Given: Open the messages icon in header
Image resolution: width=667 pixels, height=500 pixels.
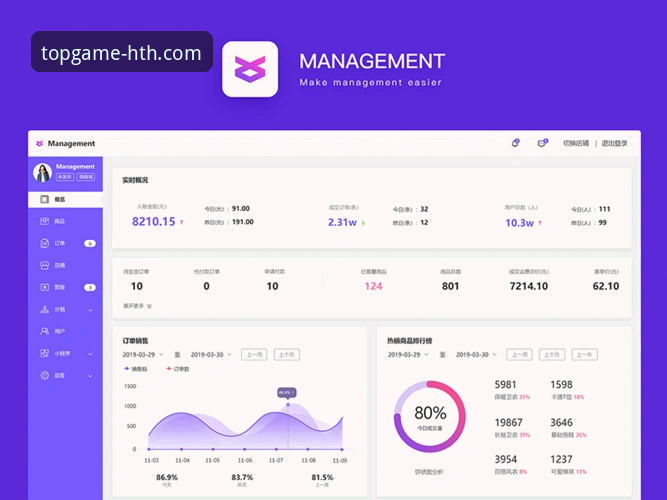Looking at the screenshot, I should coord(542,143).
